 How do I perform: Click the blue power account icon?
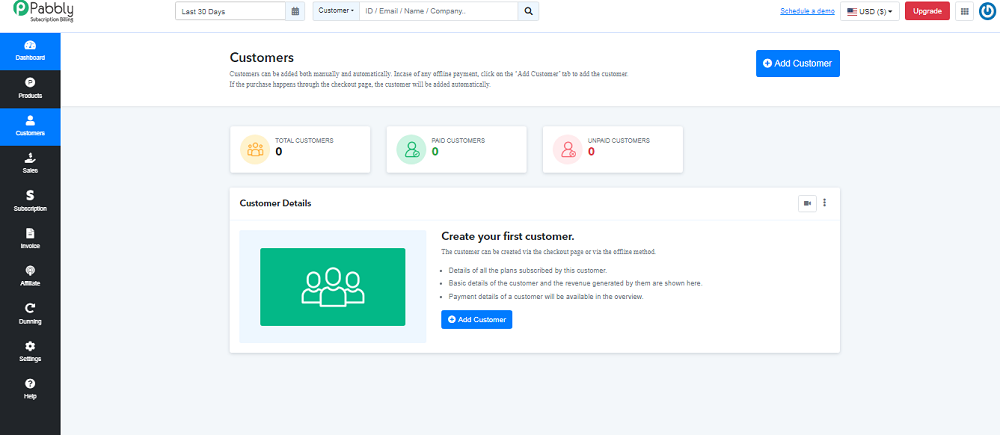987,11
